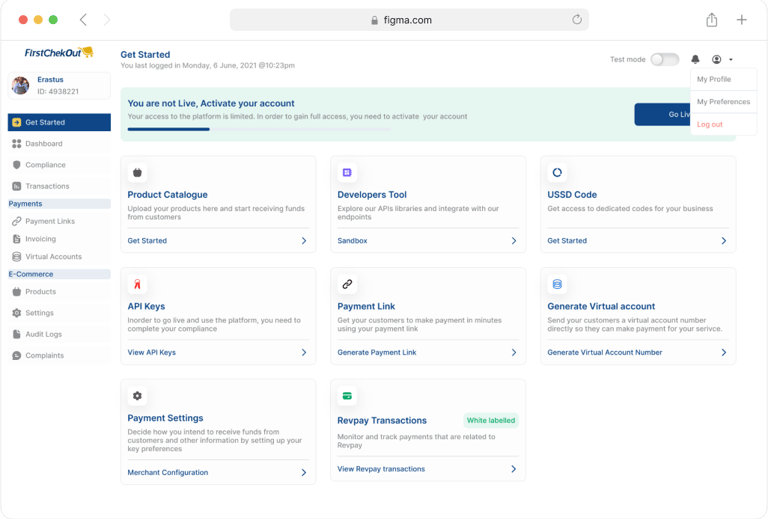
Task: Click the Revpay Transactions green card icon
Action: pos(347,396)
